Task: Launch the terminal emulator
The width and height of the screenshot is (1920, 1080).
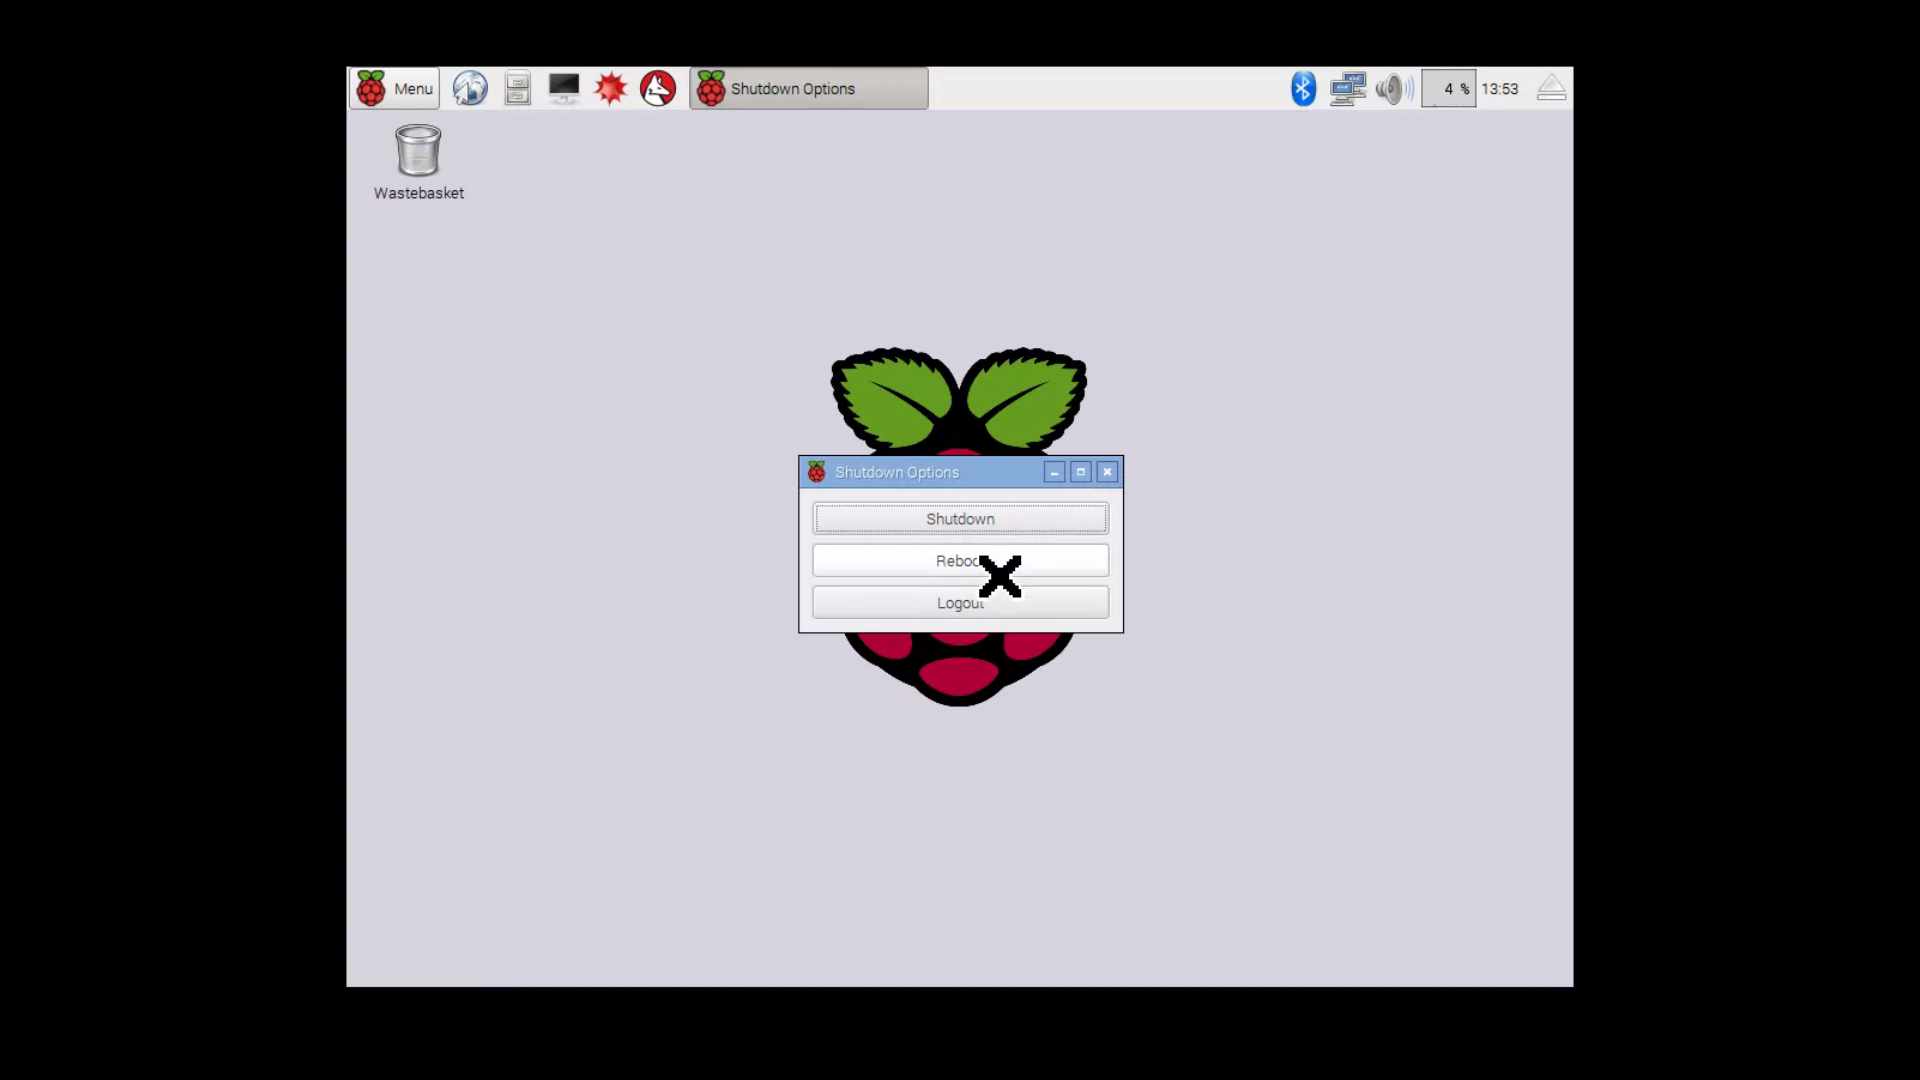Action: [x=564, y=88]
